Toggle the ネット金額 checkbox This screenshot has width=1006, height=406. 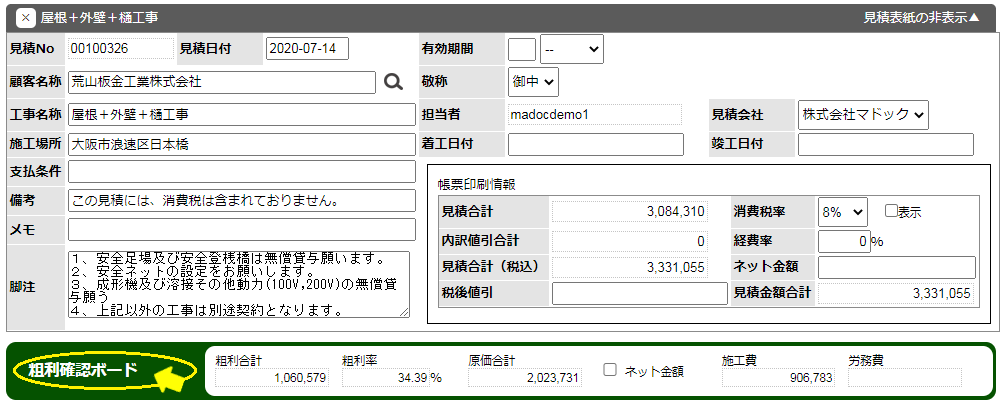[610, 370]
